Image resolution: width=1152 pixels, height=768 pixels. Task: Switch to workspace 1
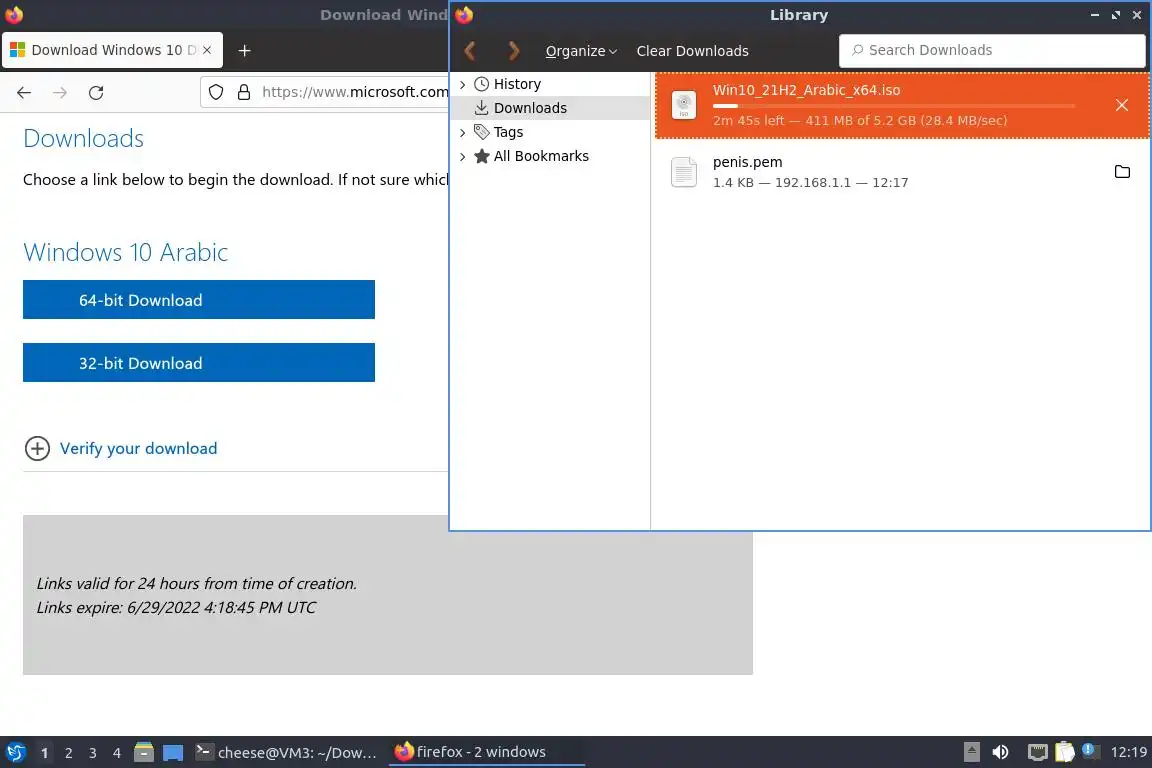point(45,753)
